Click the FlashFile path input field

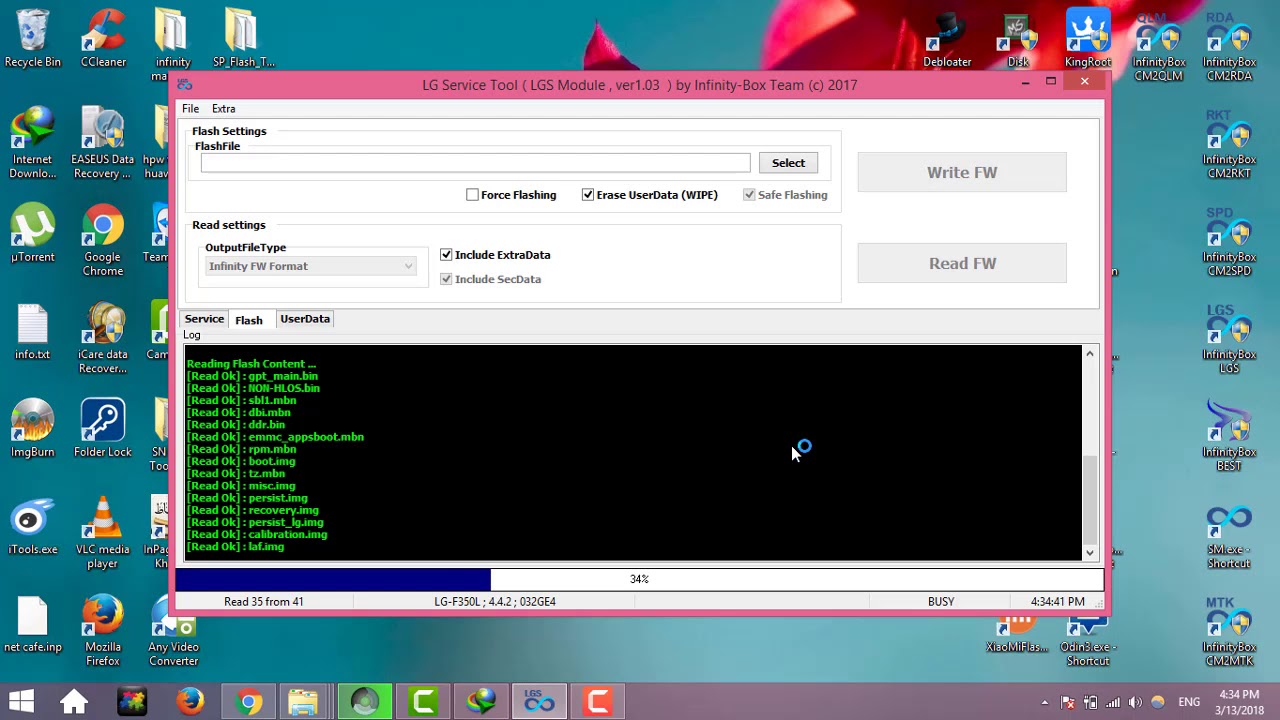tap(475, 163)
